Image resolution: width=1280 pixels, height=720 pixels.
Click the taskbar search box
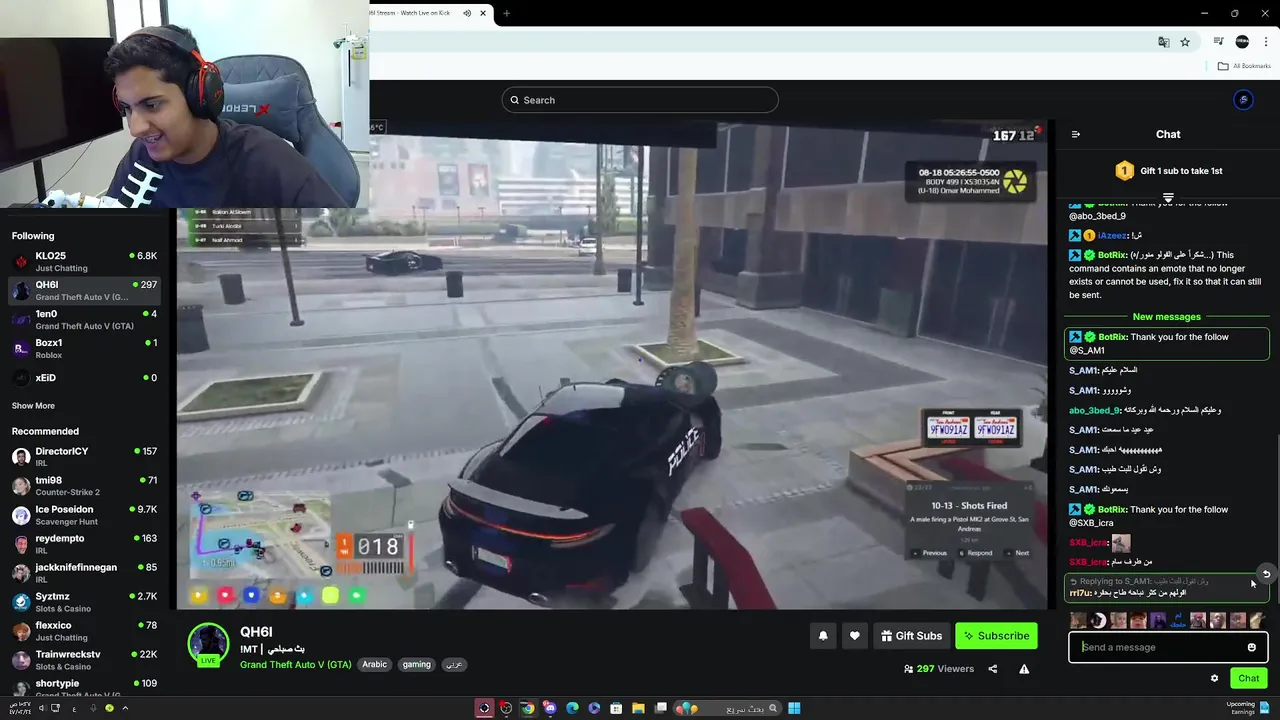[728, 708]
